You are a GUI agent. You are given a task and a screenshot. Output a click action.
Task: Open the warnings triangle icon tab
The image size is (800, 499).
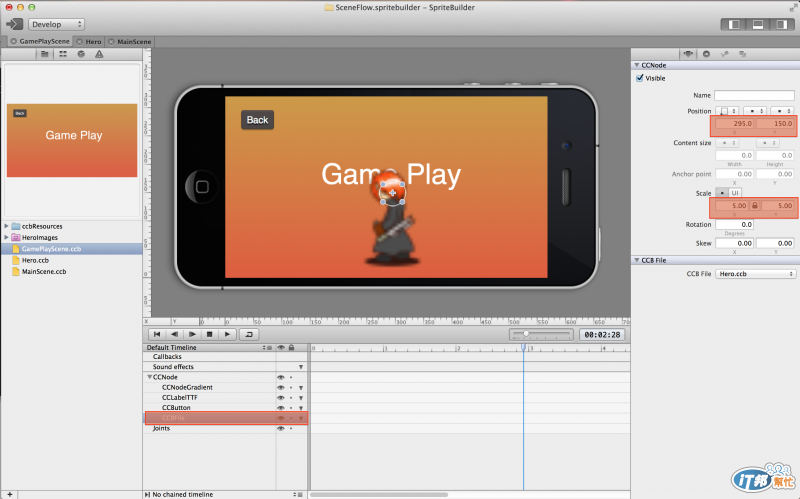pyautogui.click(x=99, y=54)
